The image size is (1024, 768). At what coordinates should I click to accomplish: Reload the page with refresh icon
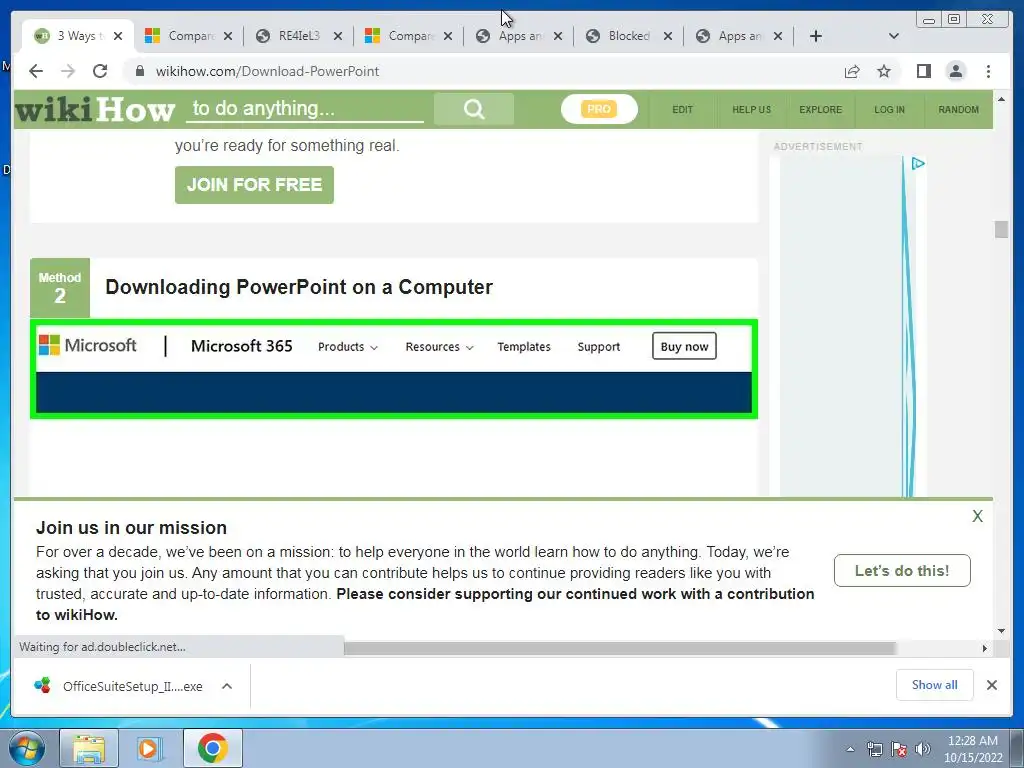click(x=100, y=71)
